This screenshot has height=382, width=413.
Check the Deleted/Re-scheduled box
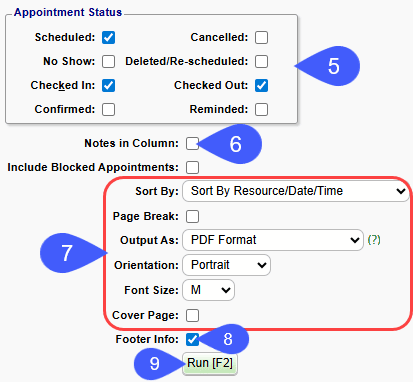pyautogui.click(x=261, y=61)
